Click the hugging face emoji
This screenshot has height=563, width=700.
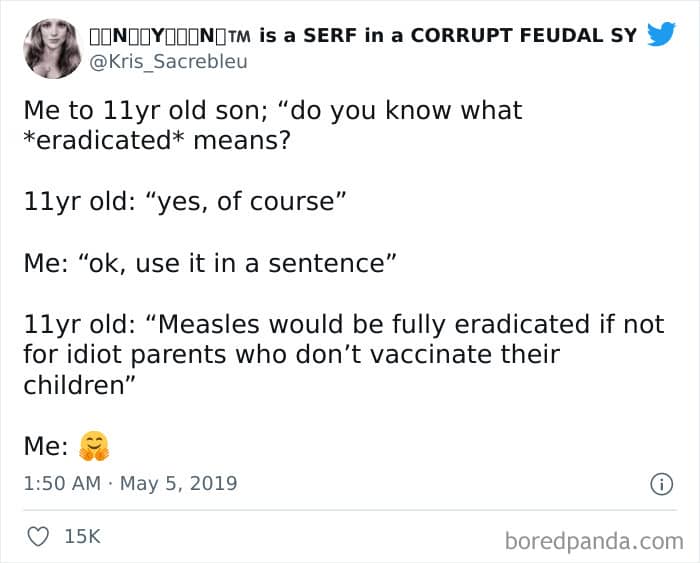pos(94,446)
